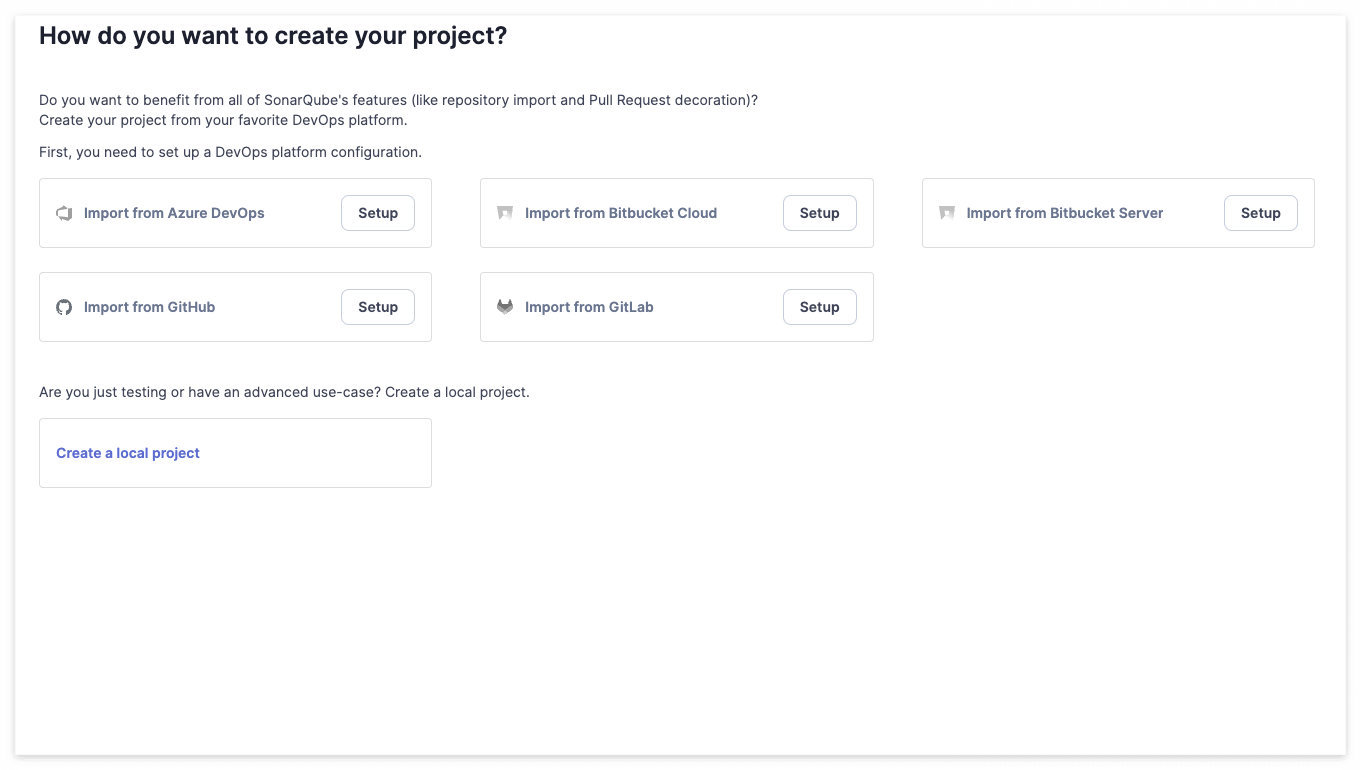The width and height of the screenshot is (1361, 770).
Task: Click the "Import from GitLab" label
Action: (589, 307)
